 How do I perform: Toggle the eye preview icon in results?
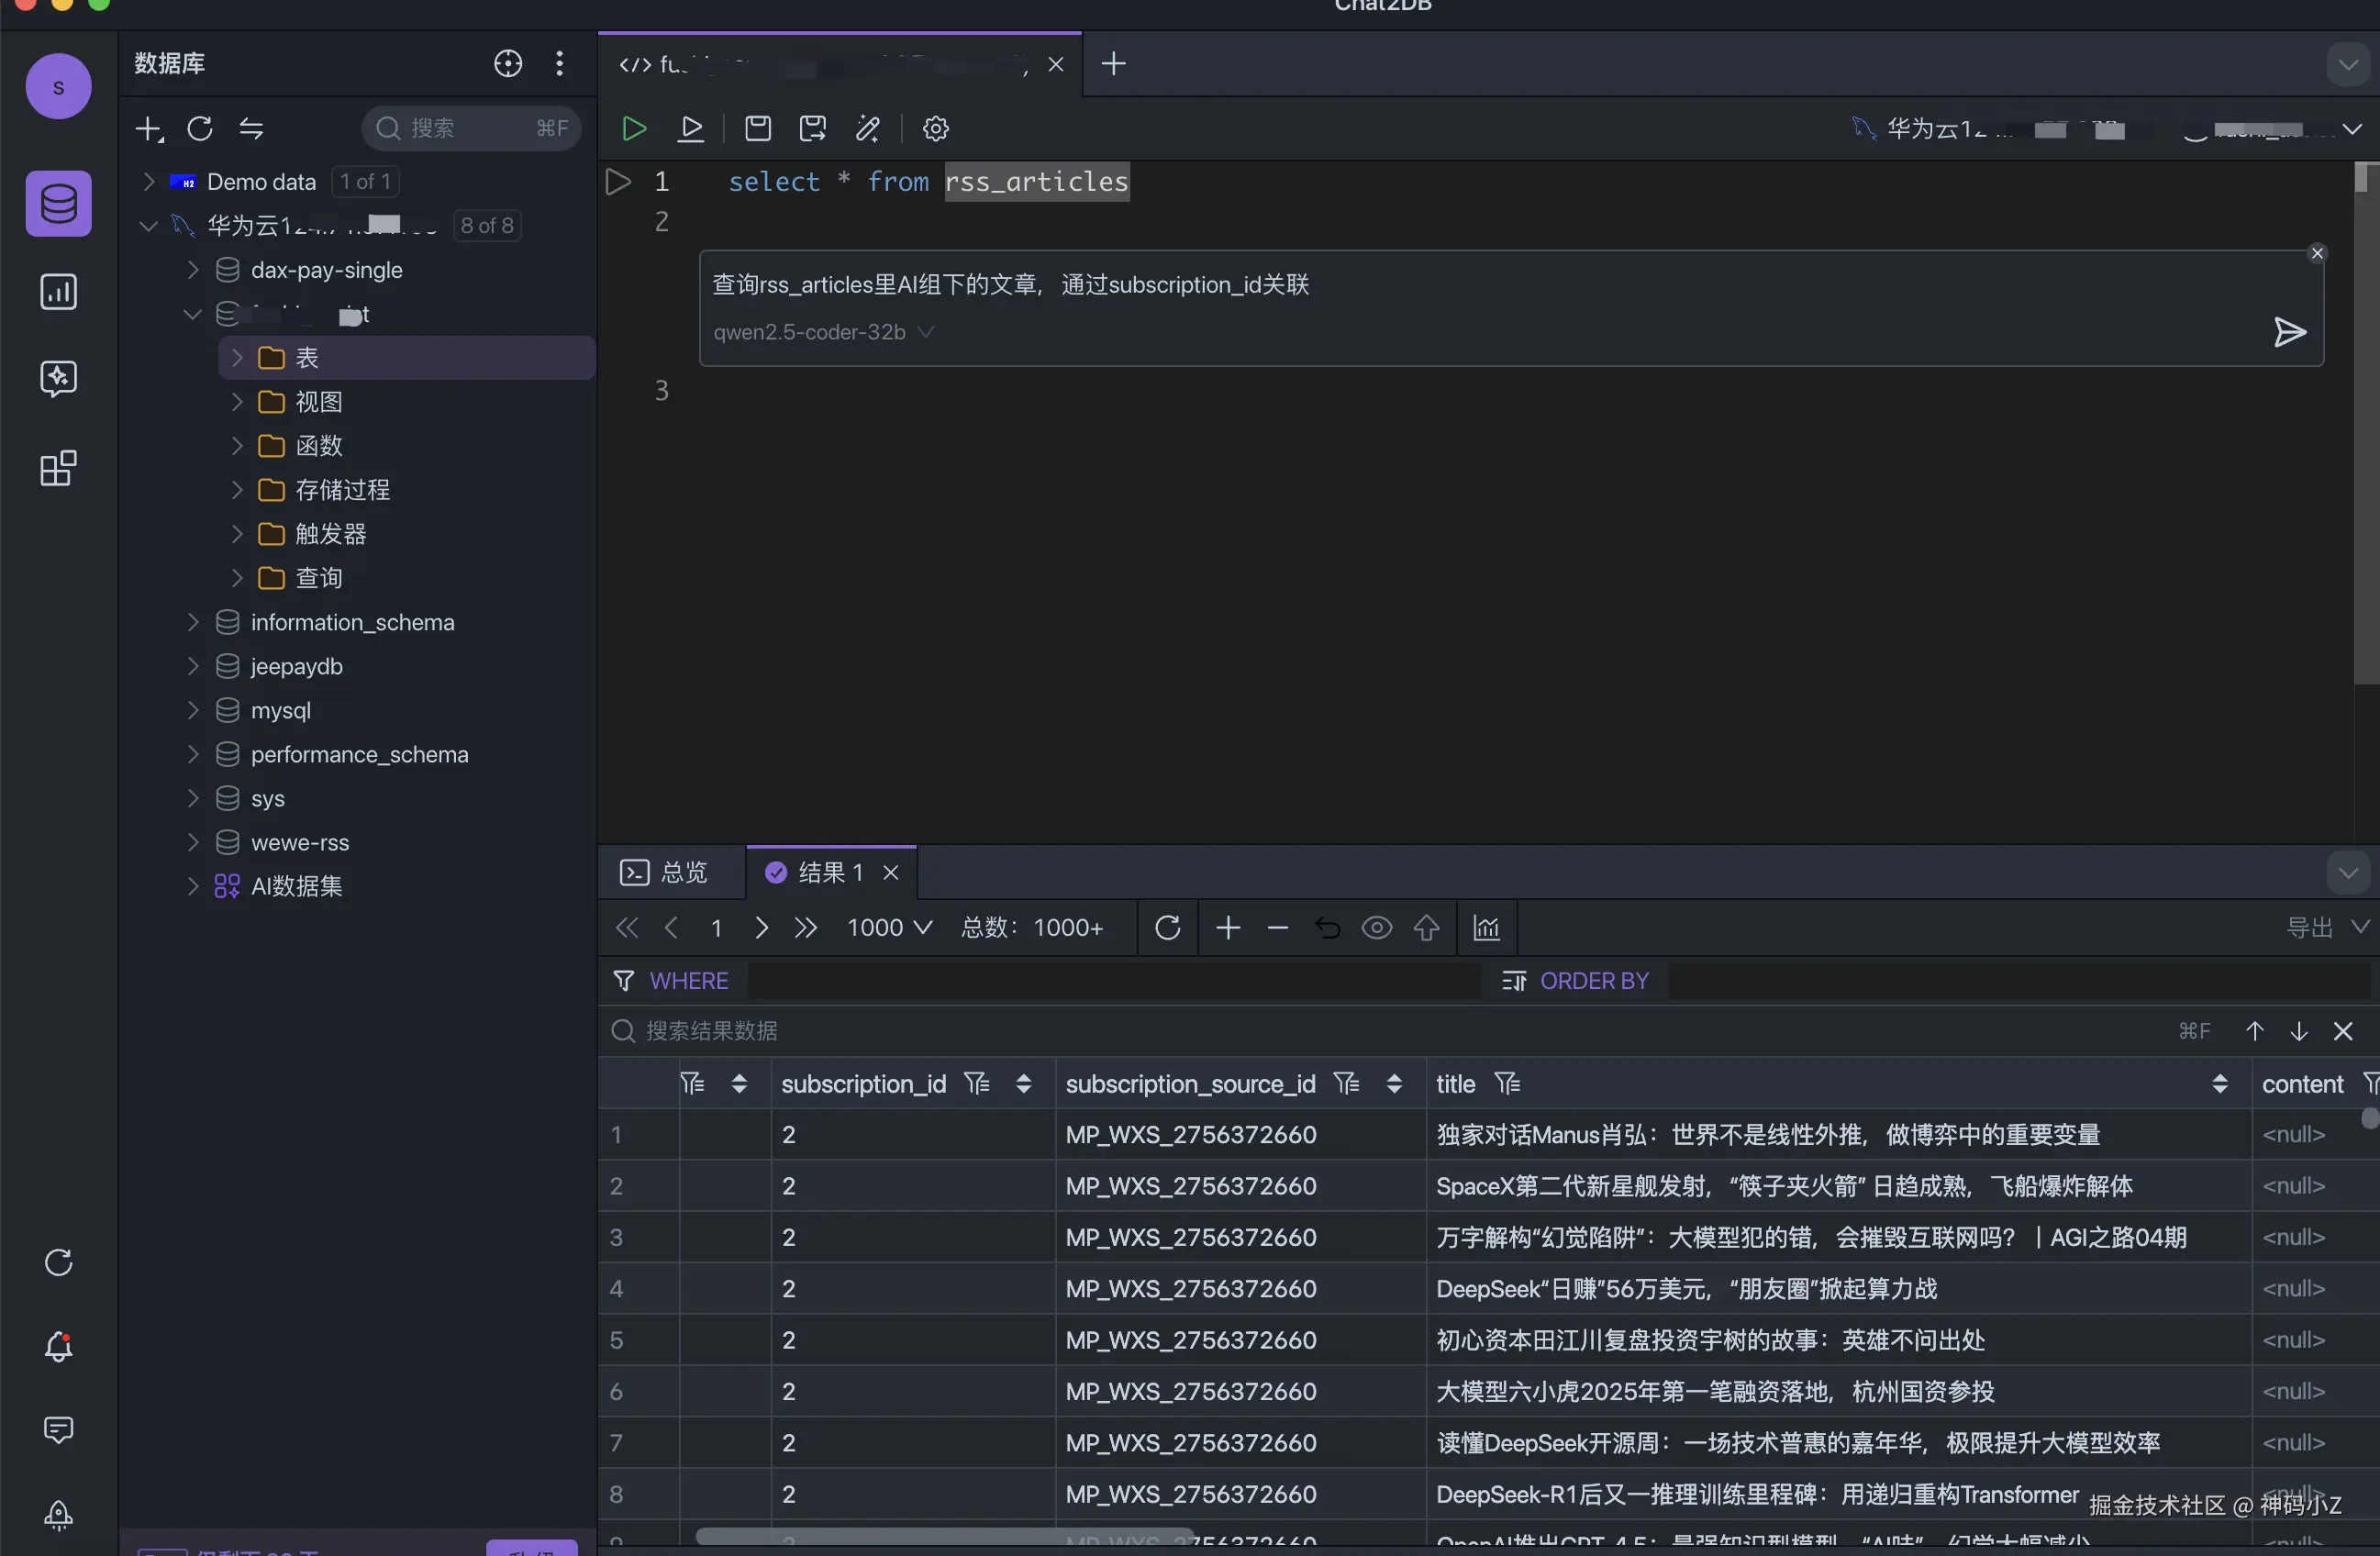pyautogui.click(x=1376, y=927)
